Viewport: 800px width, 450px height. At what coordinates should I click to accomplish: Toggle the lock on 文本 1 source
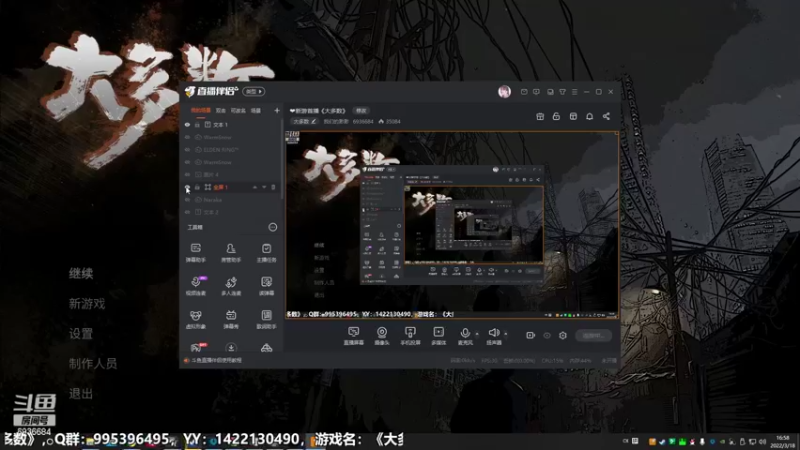coord(197,124)
